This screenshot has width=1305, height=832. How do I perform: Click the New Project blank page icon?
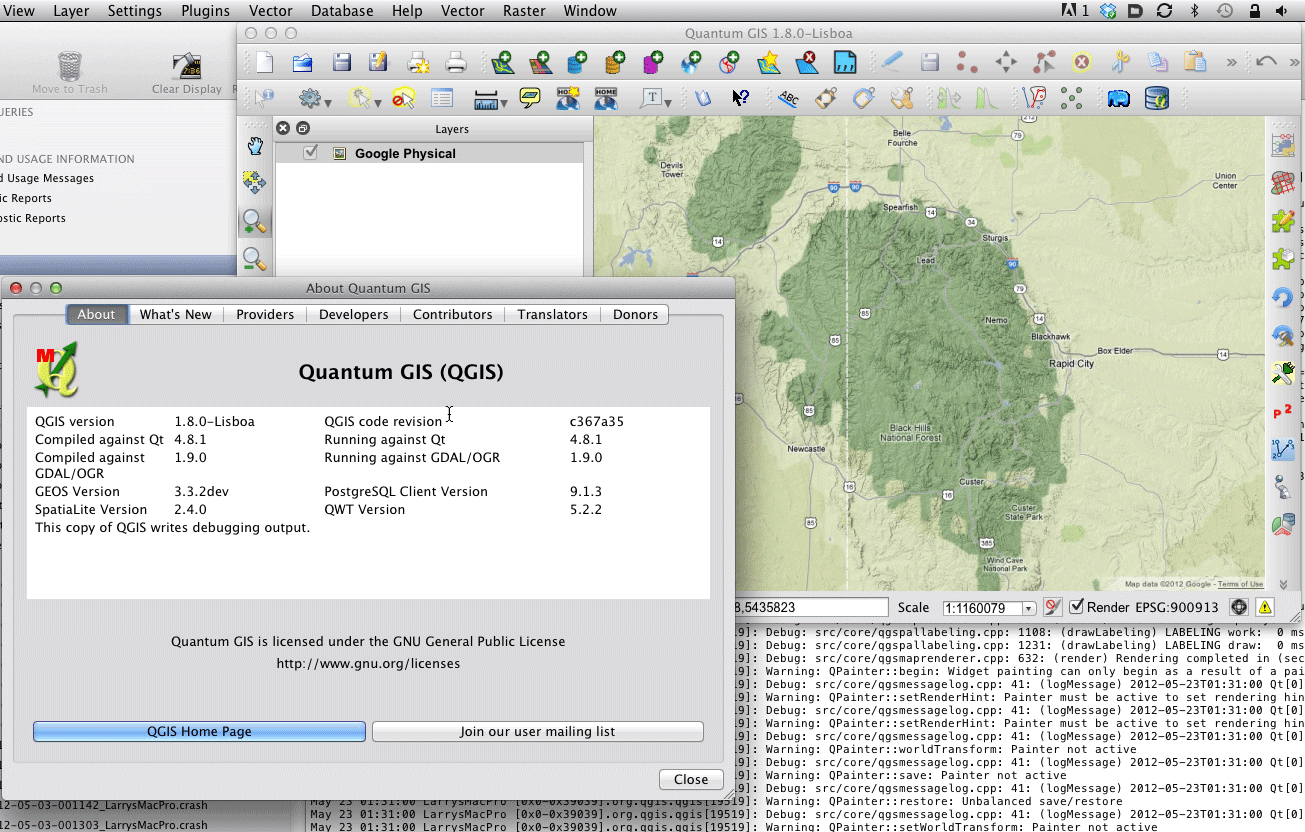(264, 63)
